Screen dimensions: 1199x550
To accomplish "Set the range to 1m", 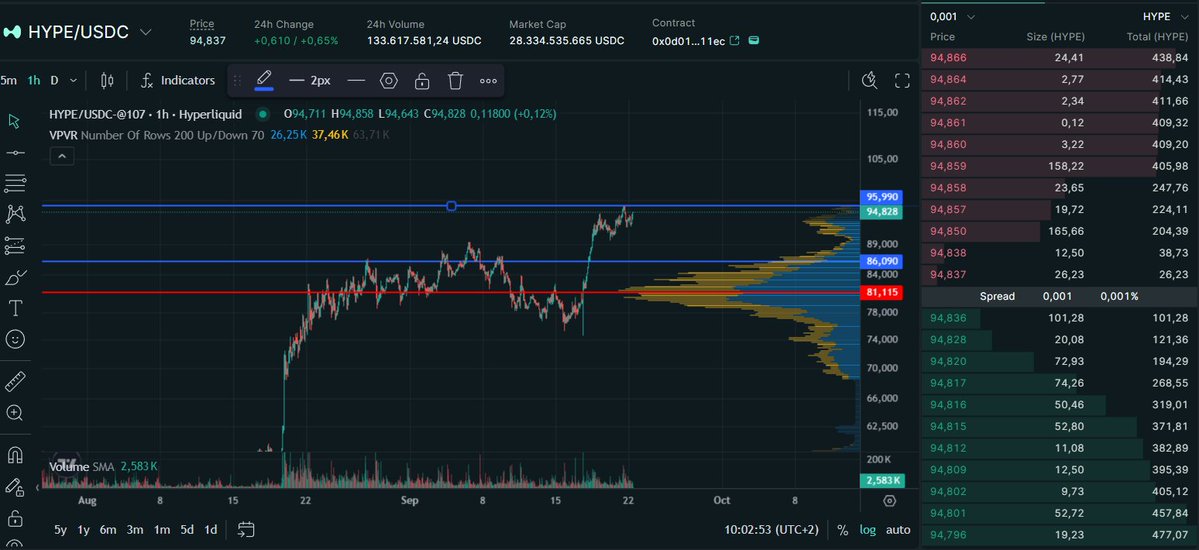I will [x=161, y=529].
